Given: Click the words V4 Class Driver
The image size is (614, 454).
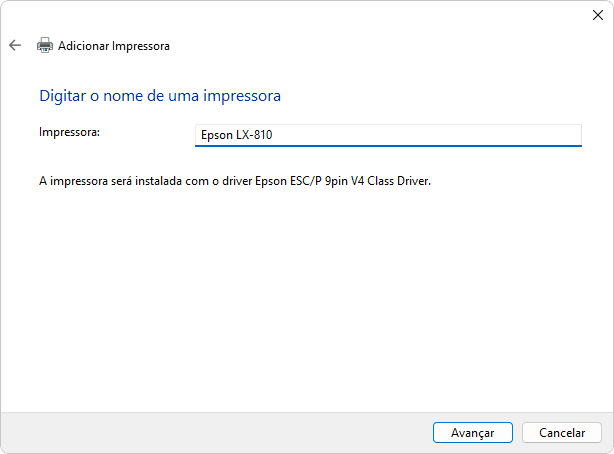Looking at the screenshot, I should coord(391,181).
